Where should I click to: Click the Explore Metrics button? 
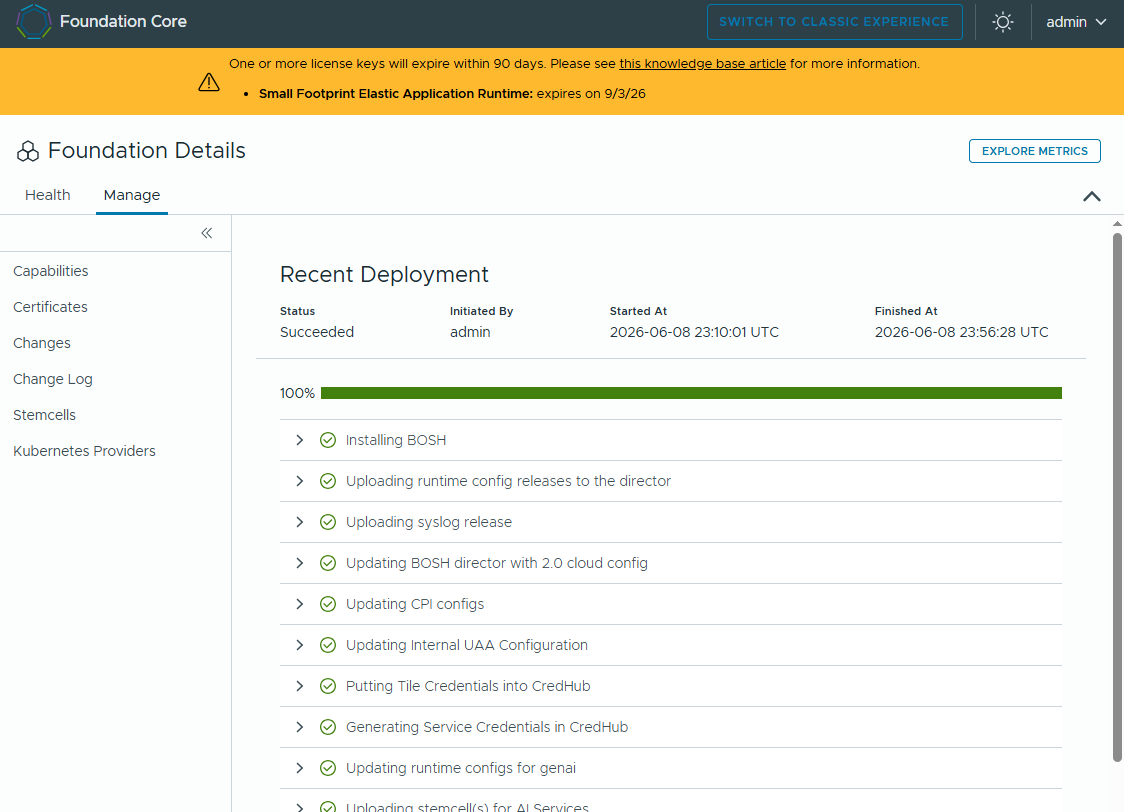click(x=1034, y=151)
